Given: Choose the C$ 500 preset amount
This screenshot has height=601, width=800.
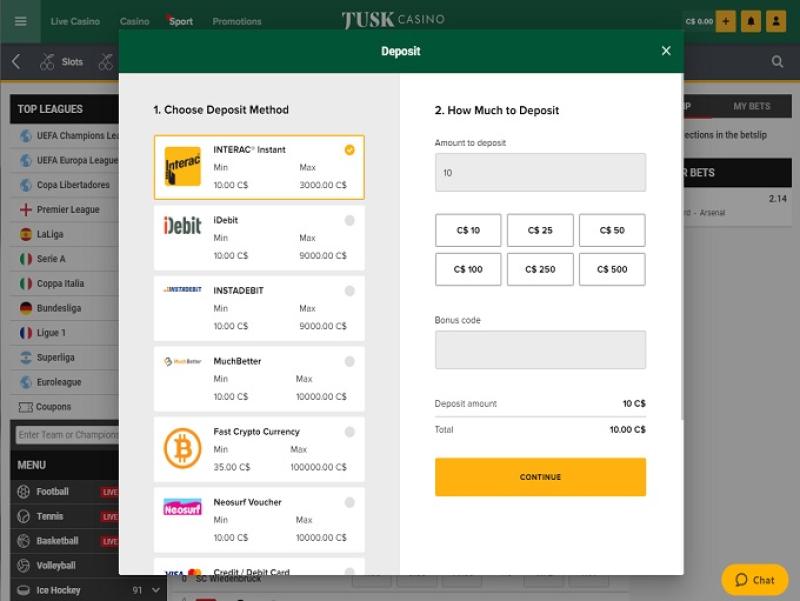Looking at the screenshot, I should click(612, 269).
